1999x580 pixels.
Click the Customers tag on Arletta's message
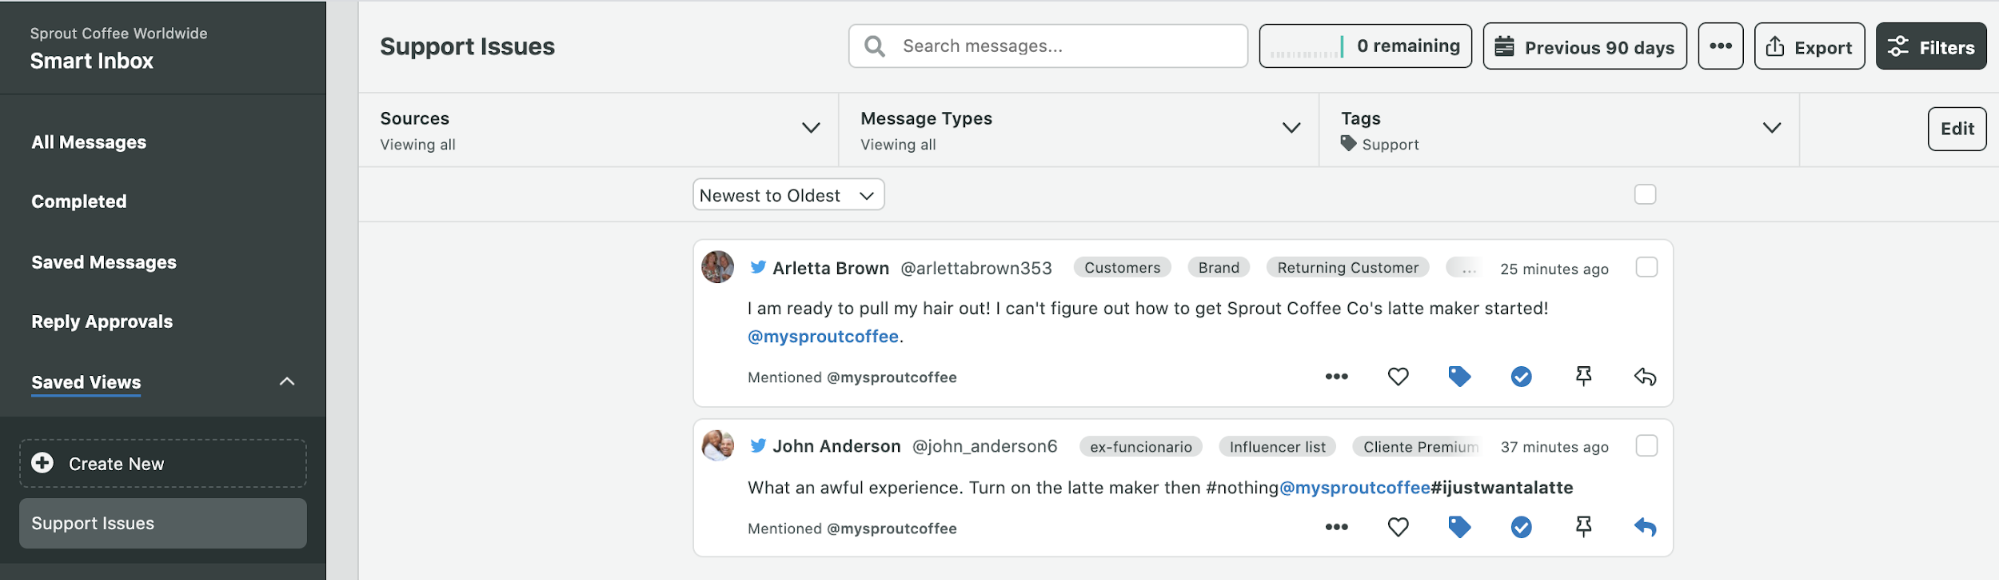pos(1122,268)
